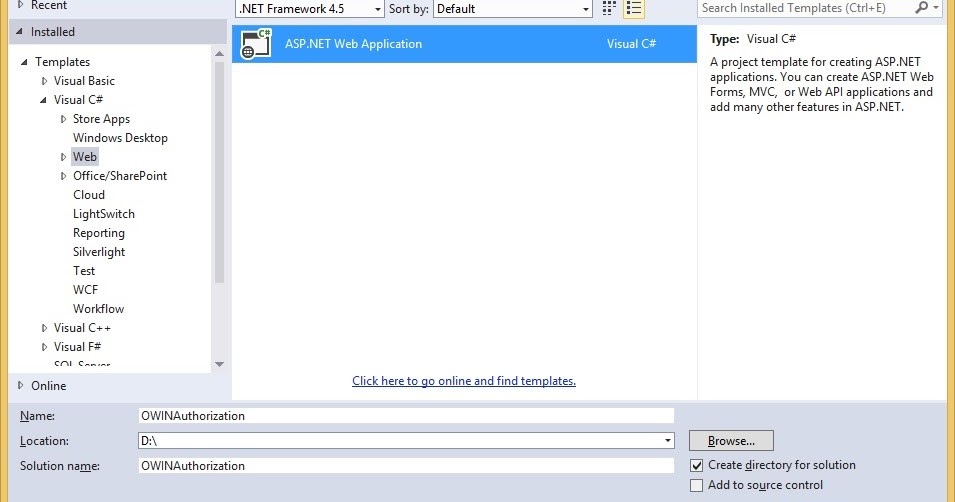
Task: Click the search magnifier icon
Action: coord(922,8)
